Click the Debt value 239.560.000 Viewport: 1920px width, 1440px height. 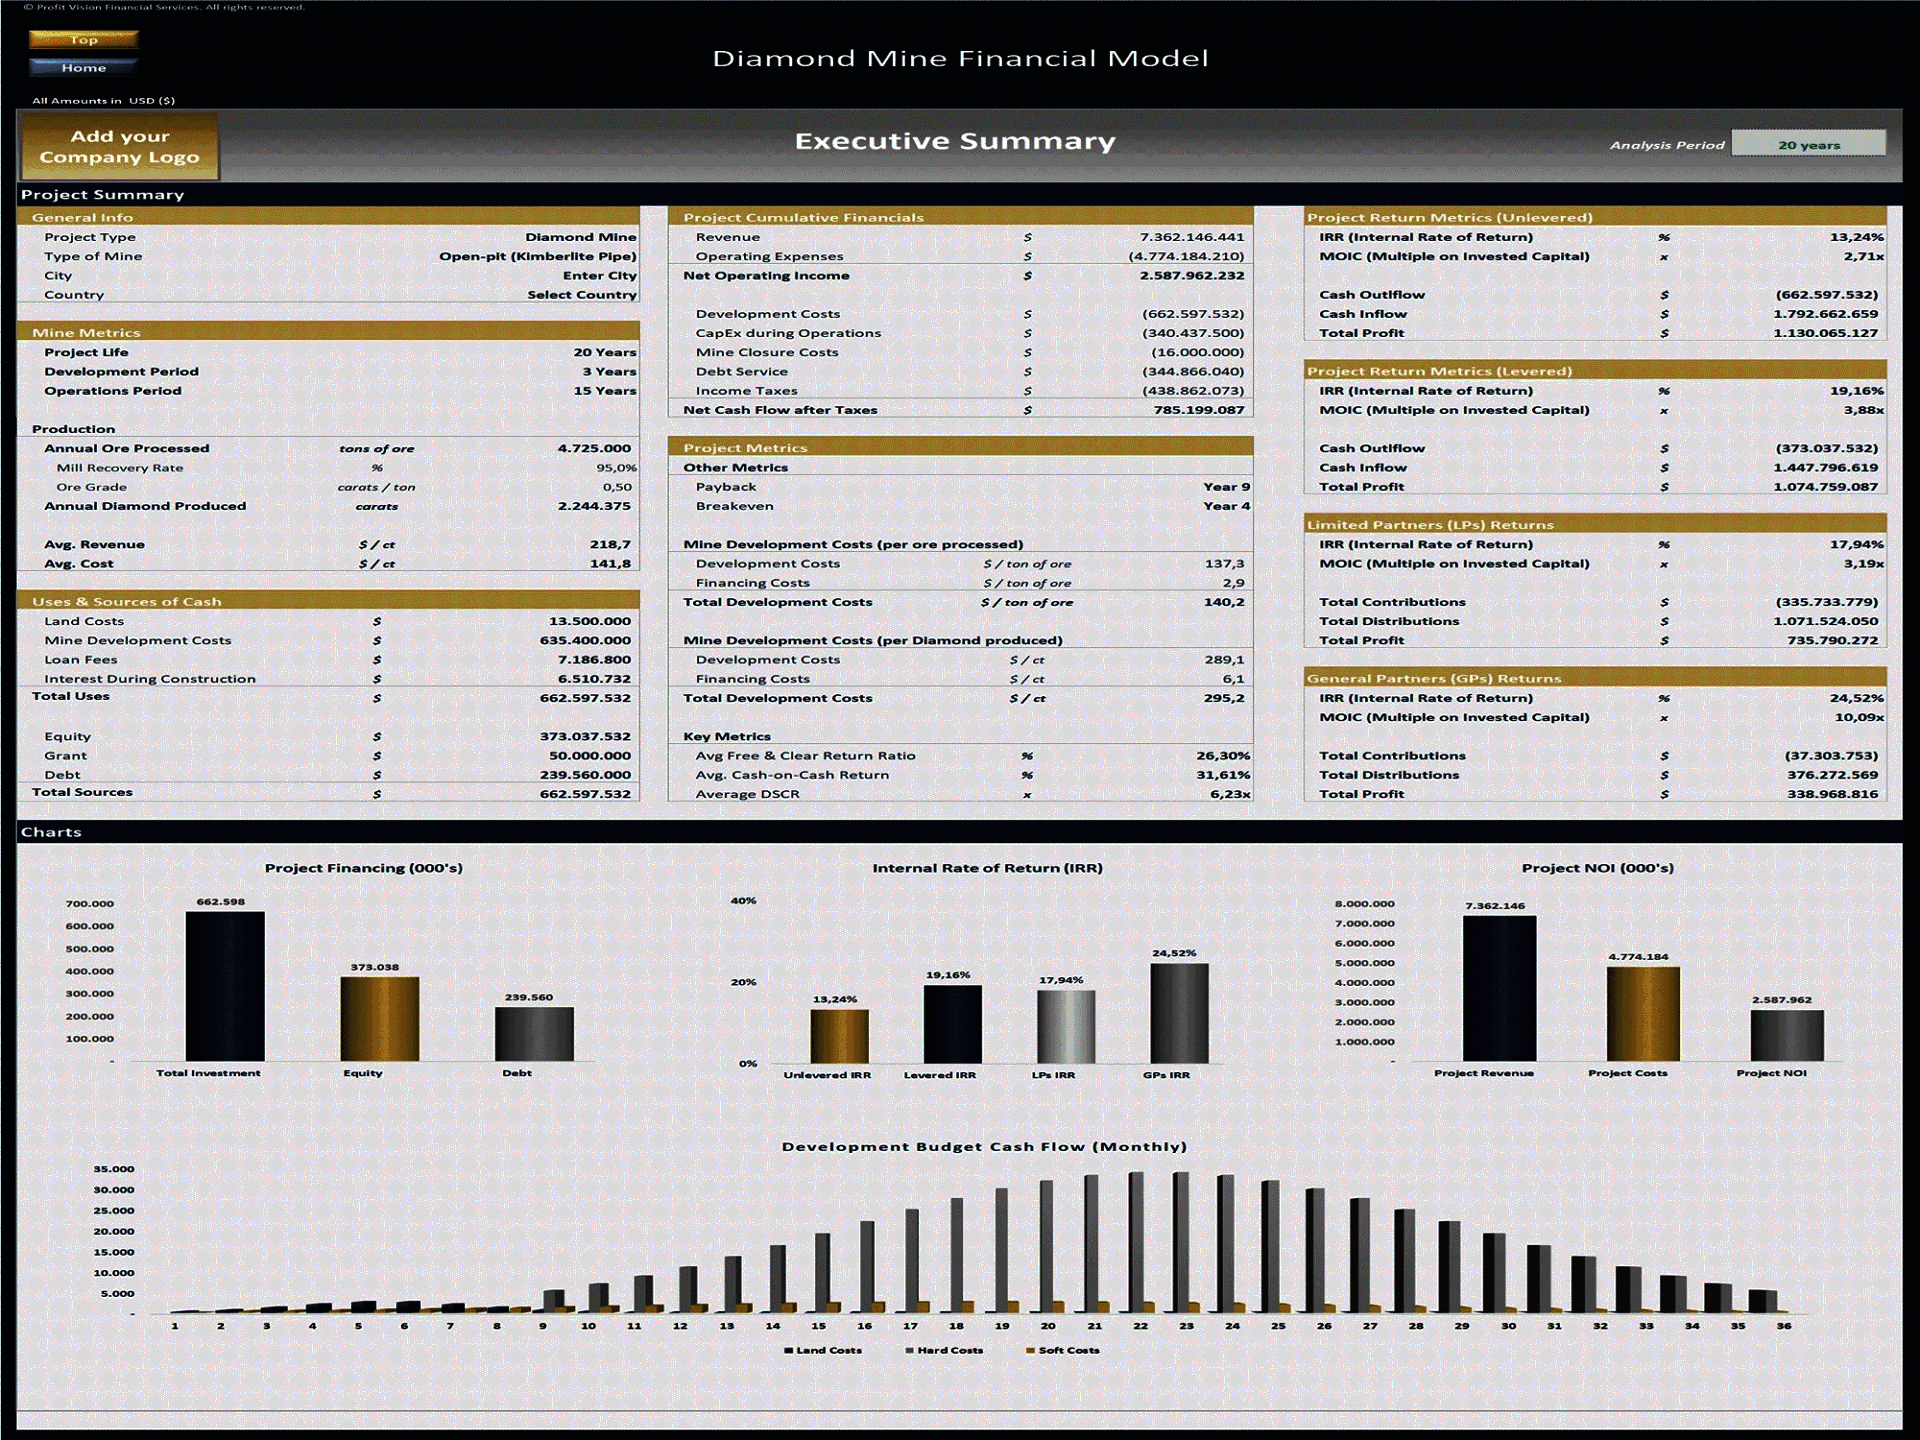pos(585,775)
